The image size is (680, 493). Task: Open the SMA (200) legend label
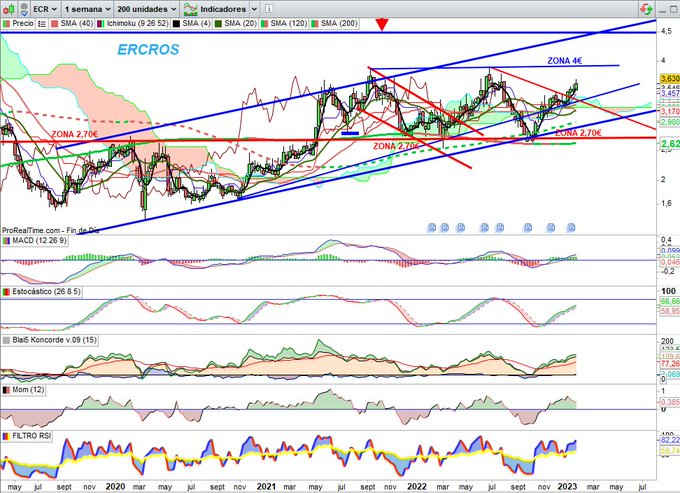point(339,23)
